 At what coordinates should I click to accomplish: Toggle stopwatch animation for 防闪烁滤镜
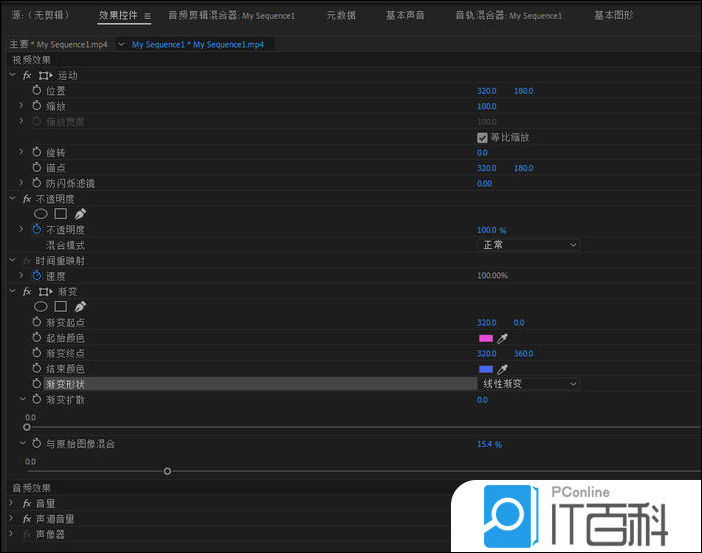(37, 183)
